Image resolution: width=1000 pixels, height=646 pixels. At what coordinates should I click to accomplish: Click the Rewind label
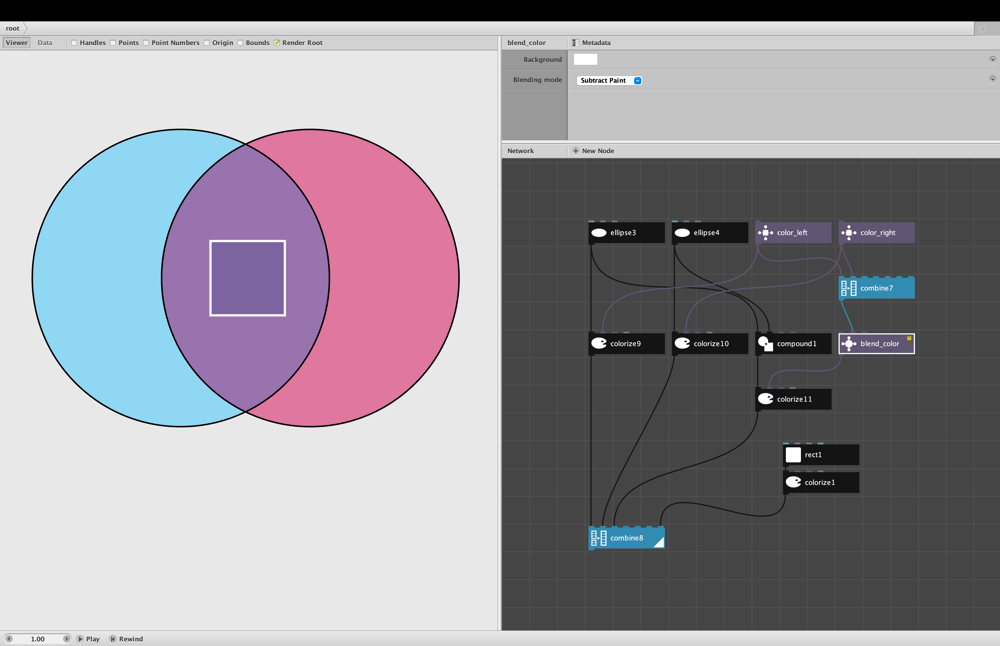click(x=131, y=639)
